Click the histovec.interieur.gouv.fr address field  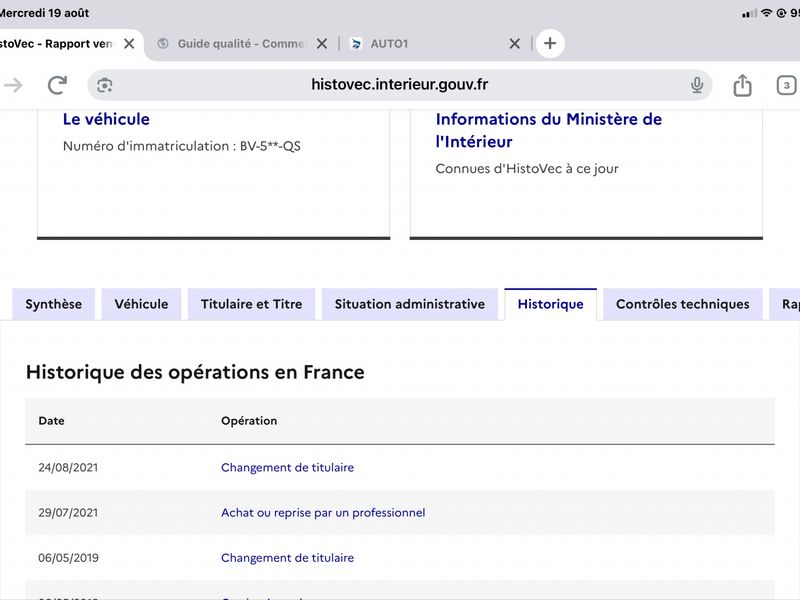pos(399,84)
